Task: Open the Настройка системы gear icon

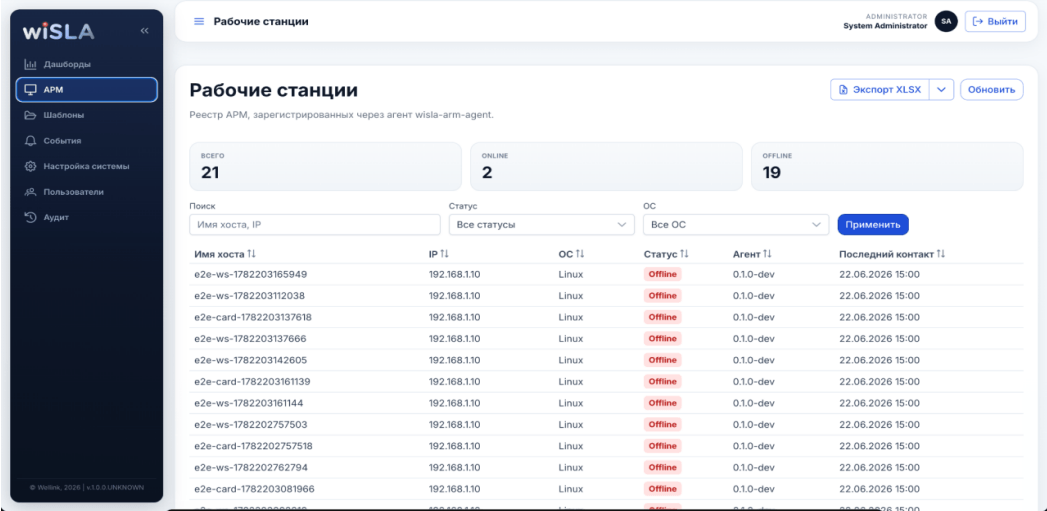Action: point(30,166)
